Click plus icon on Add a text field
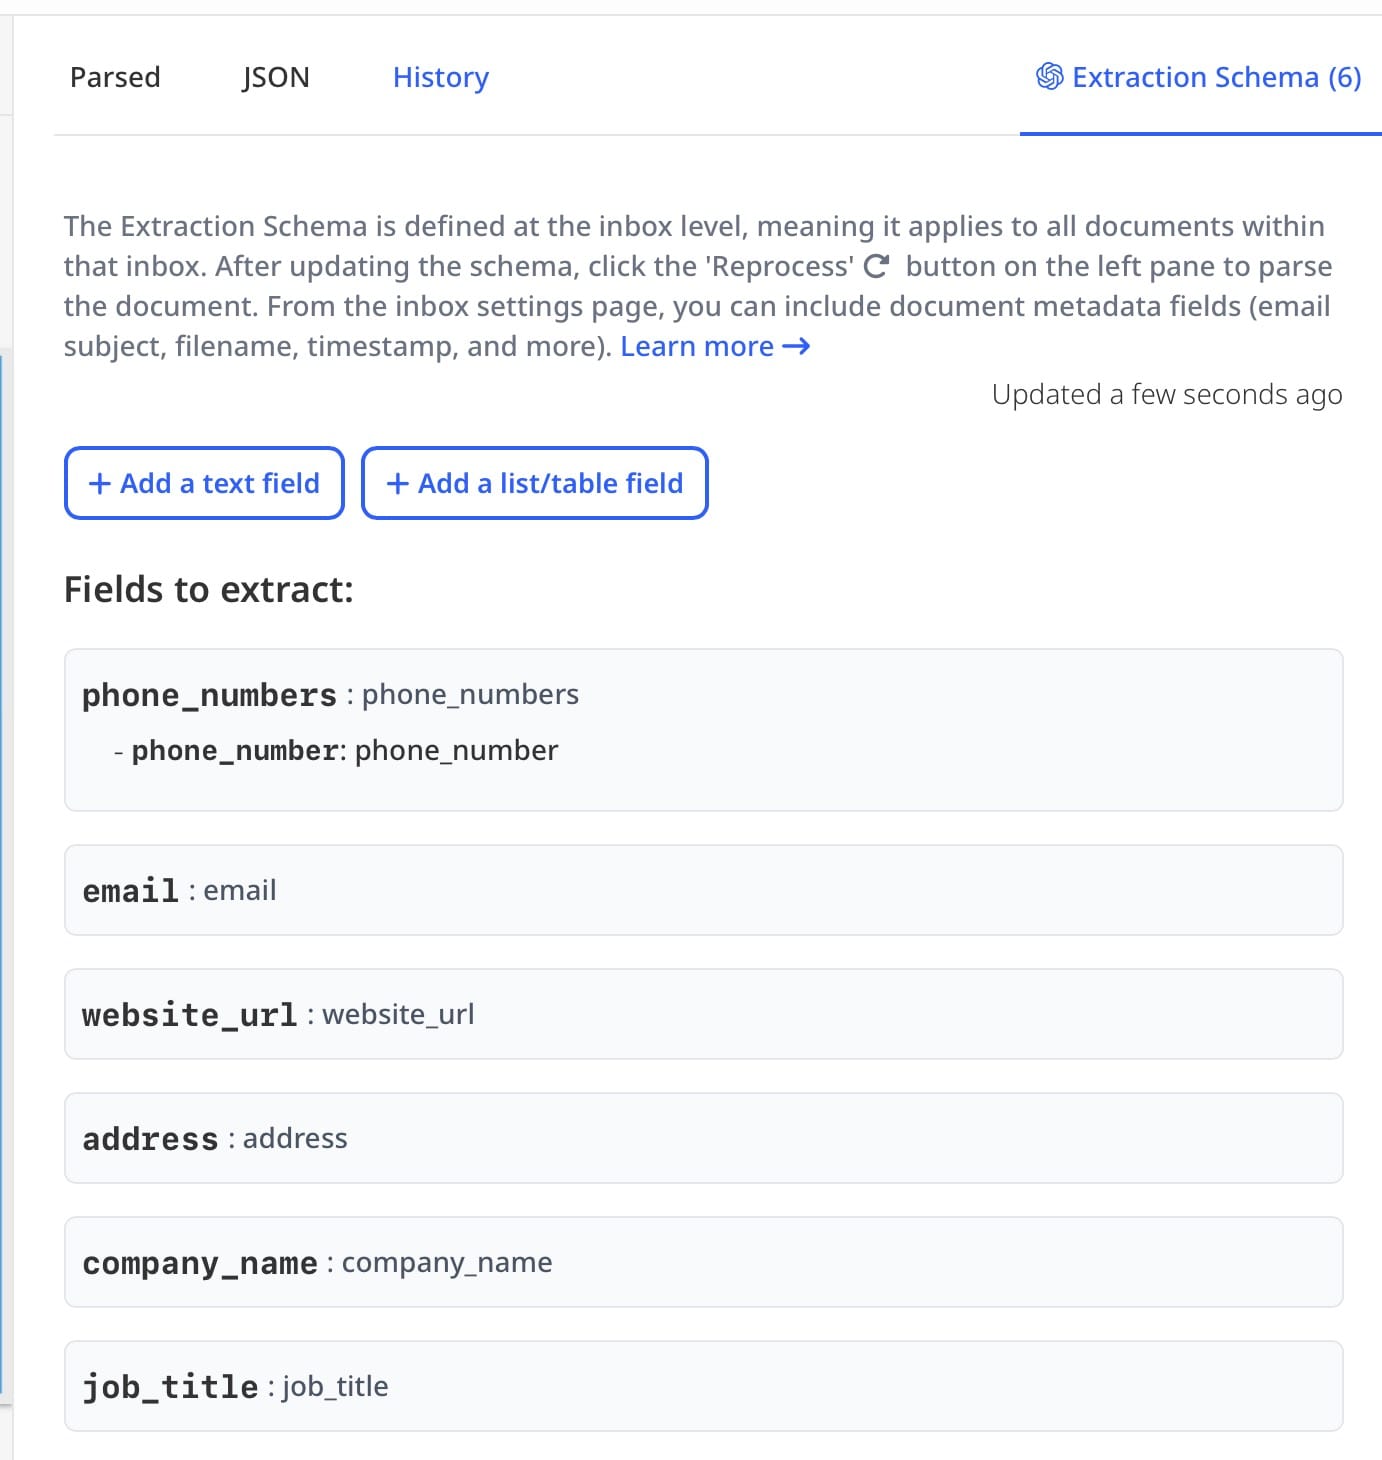Image resolution: width=1382 pixels, height=1460 pixels. tap(100, 484)
